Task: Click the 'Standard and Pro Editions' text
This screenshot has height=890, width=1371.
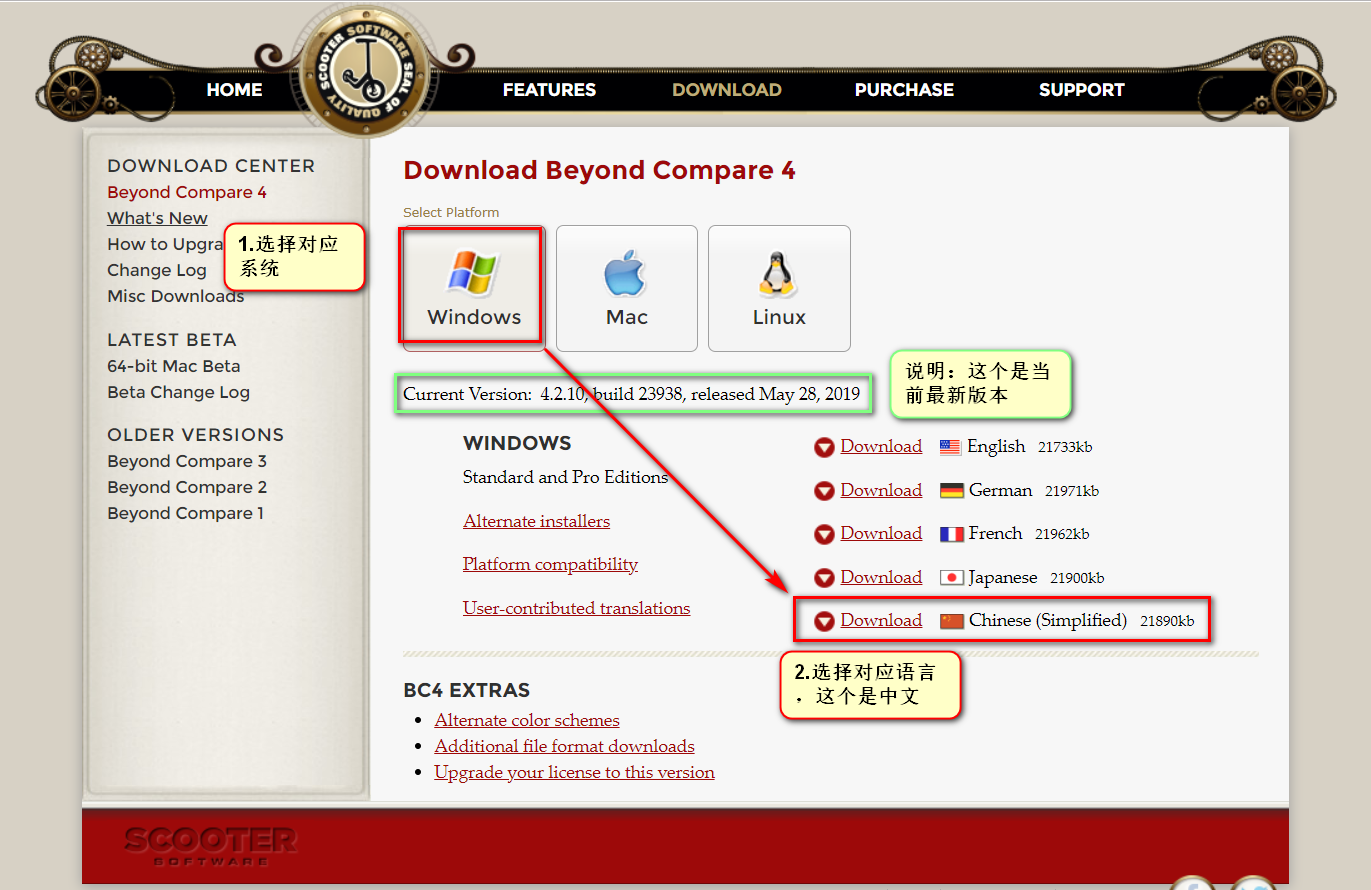Action: coord(565,477)
